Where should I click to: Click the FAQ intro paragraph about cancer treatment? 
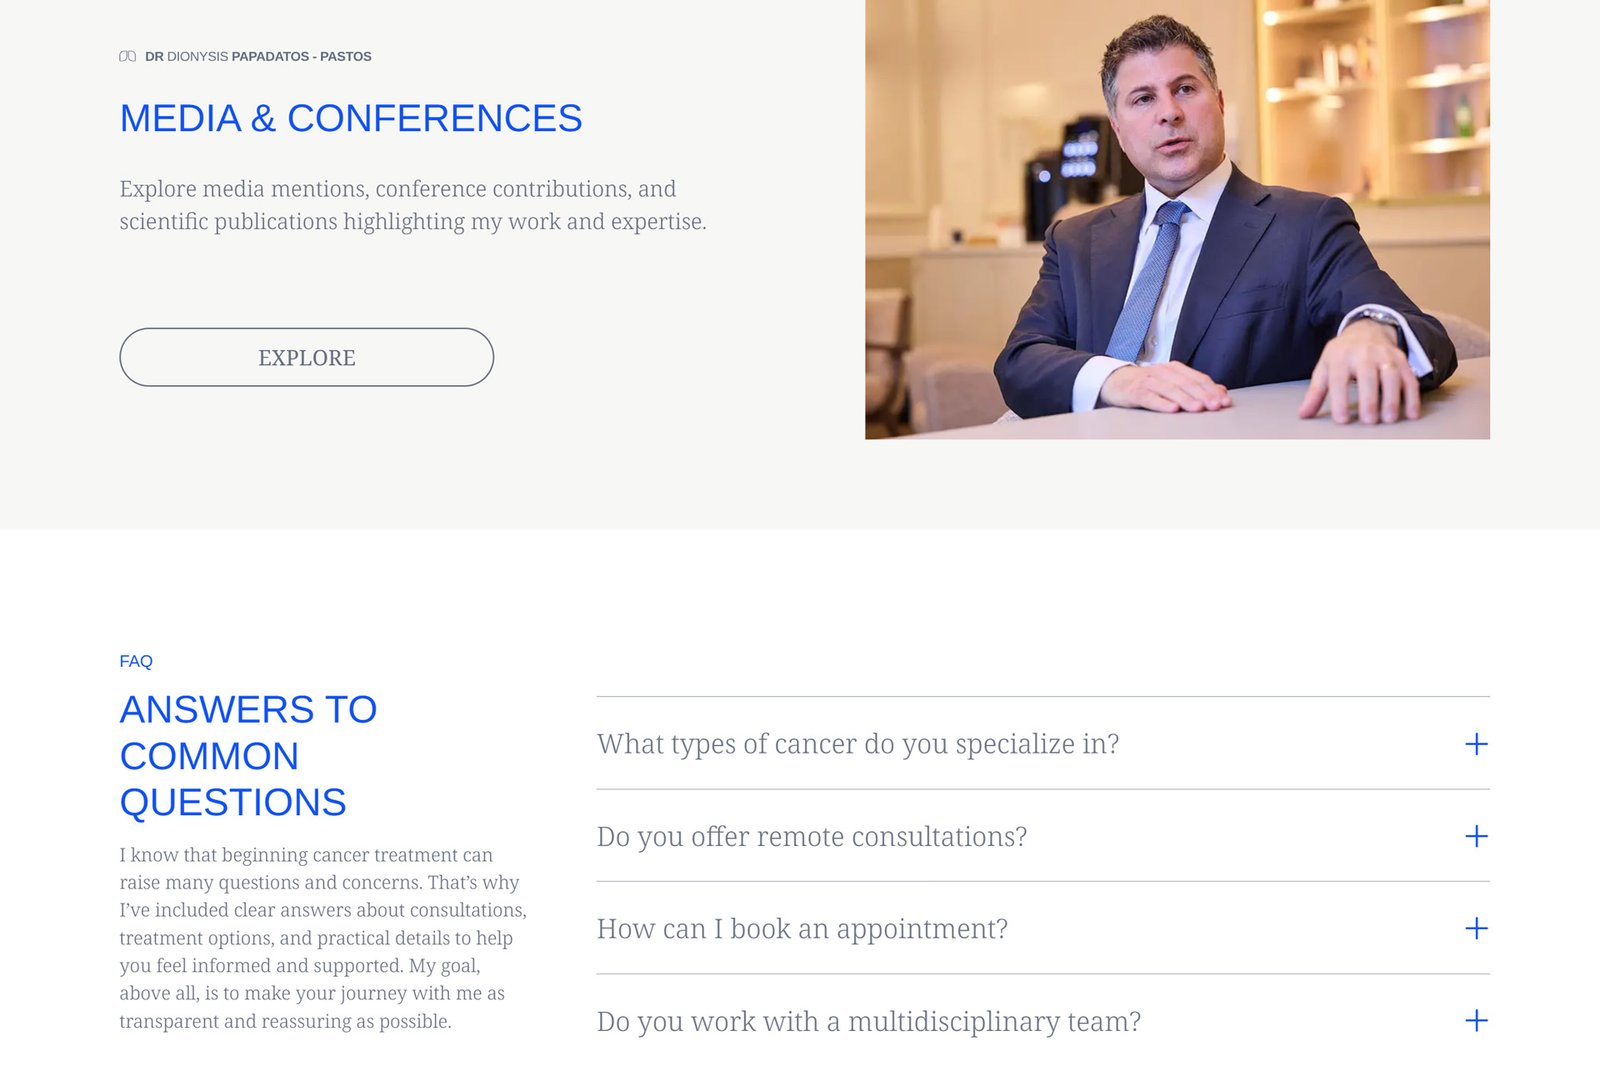(322, 937)
